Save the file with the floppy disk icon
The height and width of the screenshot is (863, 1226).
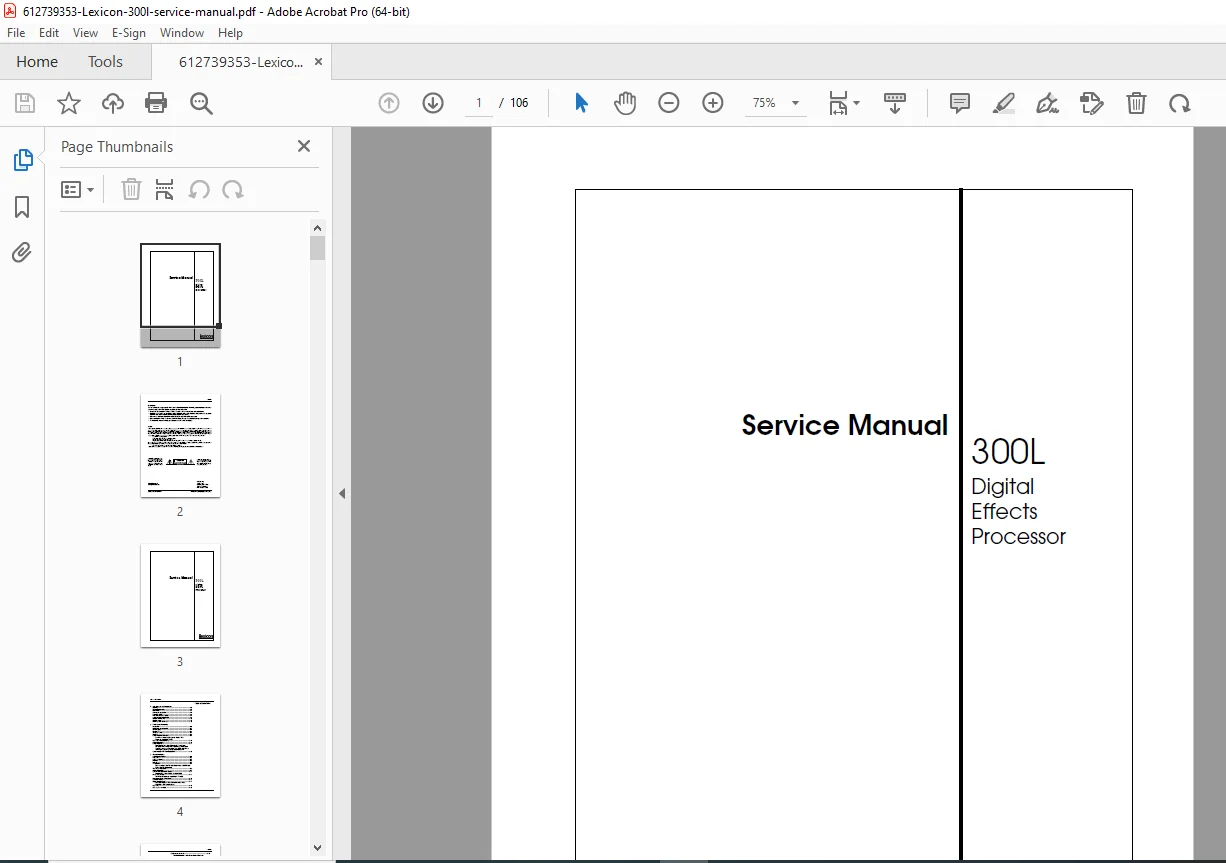25,103
